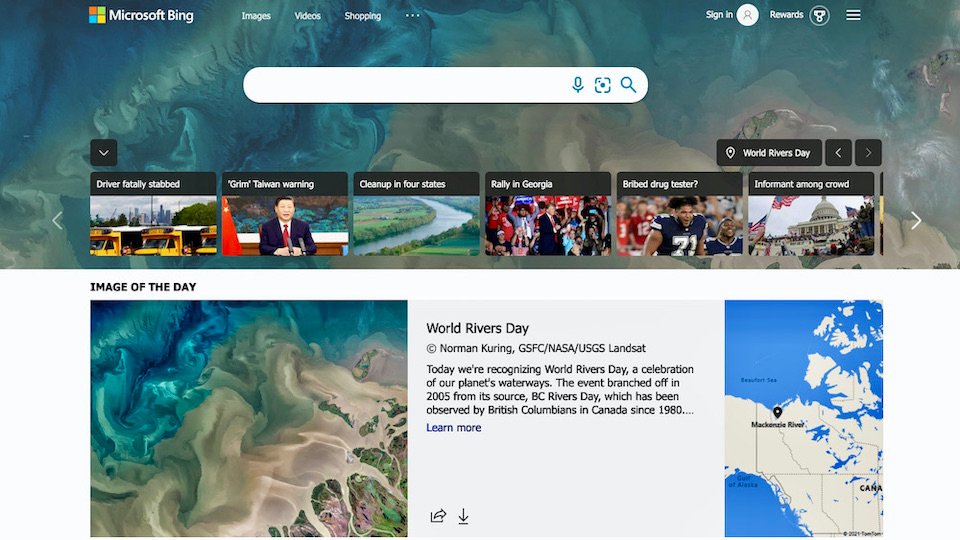Click the Sign in profile avatar
Screen dimensions: 960x540
pyautogui.click(x=747, y=15)
